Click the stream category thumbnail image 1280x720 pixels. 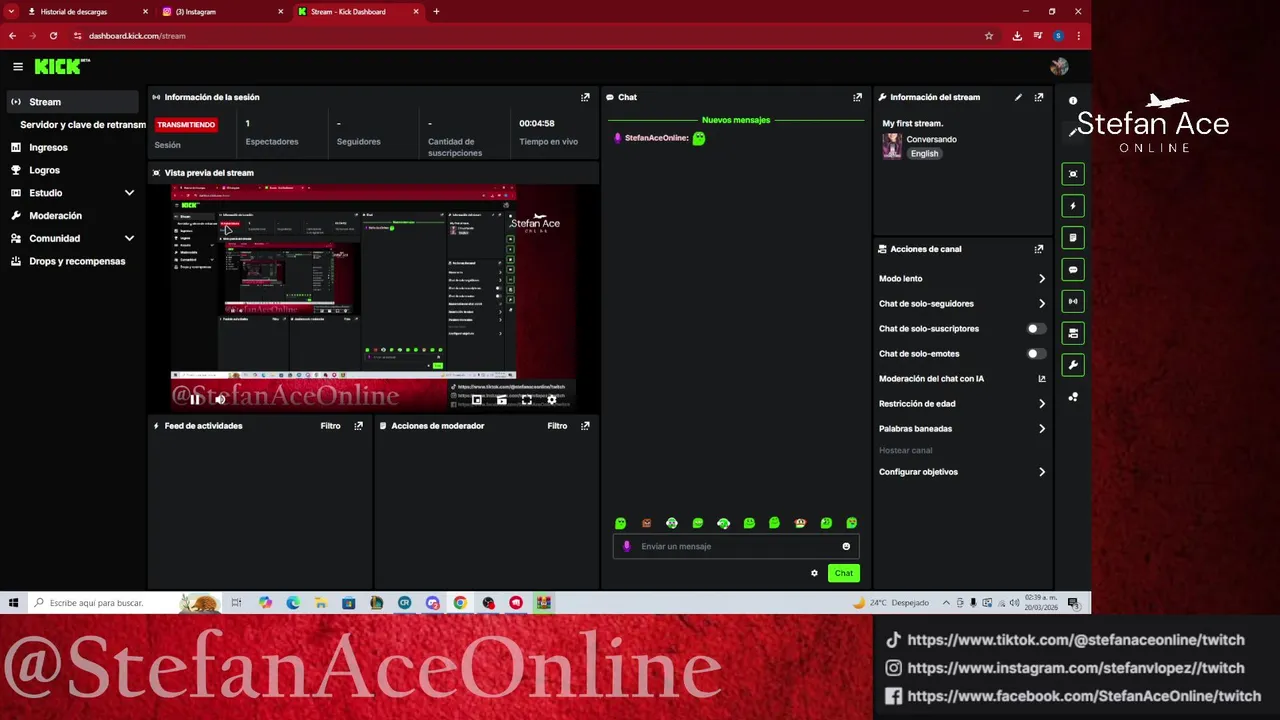[892, 146]
